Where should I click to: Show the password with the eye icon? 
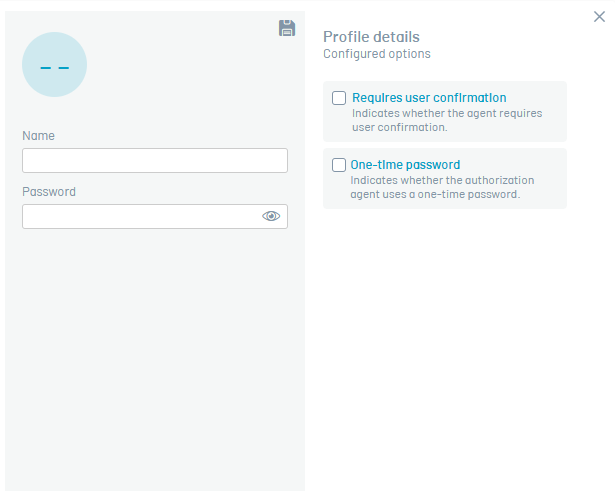(271, 216)
